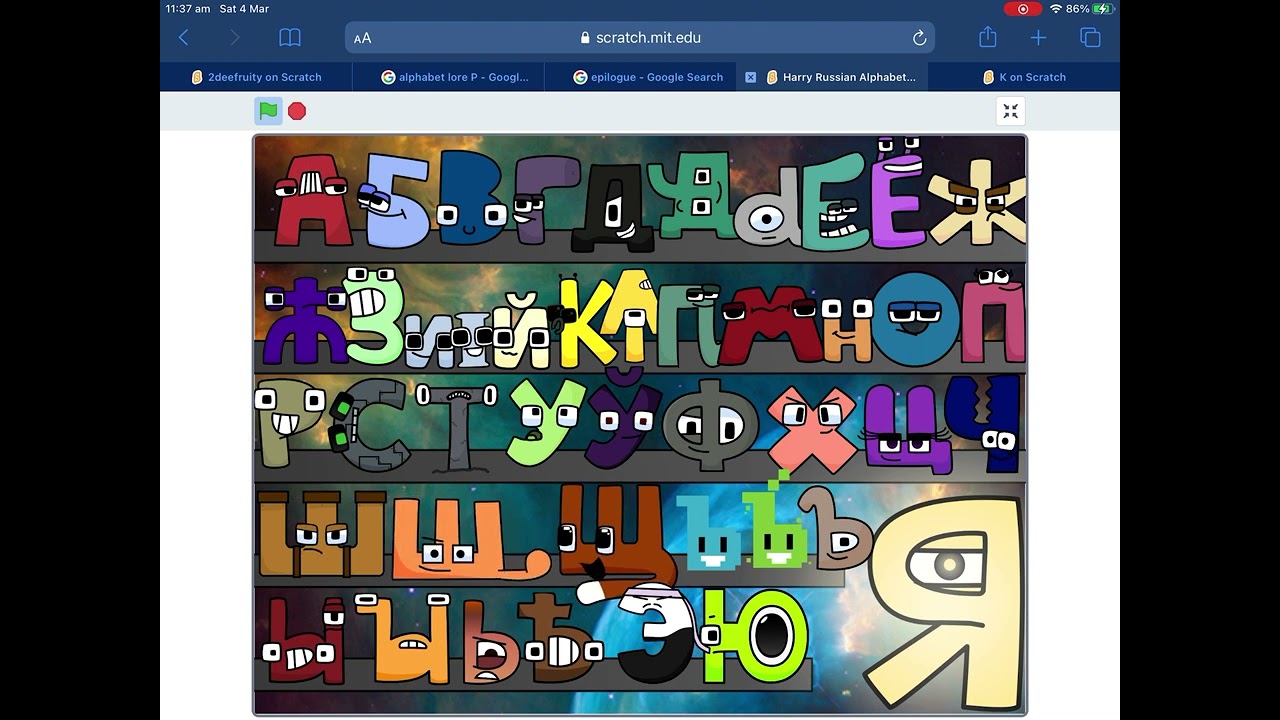Go forward with Safari forward arrow

tap(235, 38)
